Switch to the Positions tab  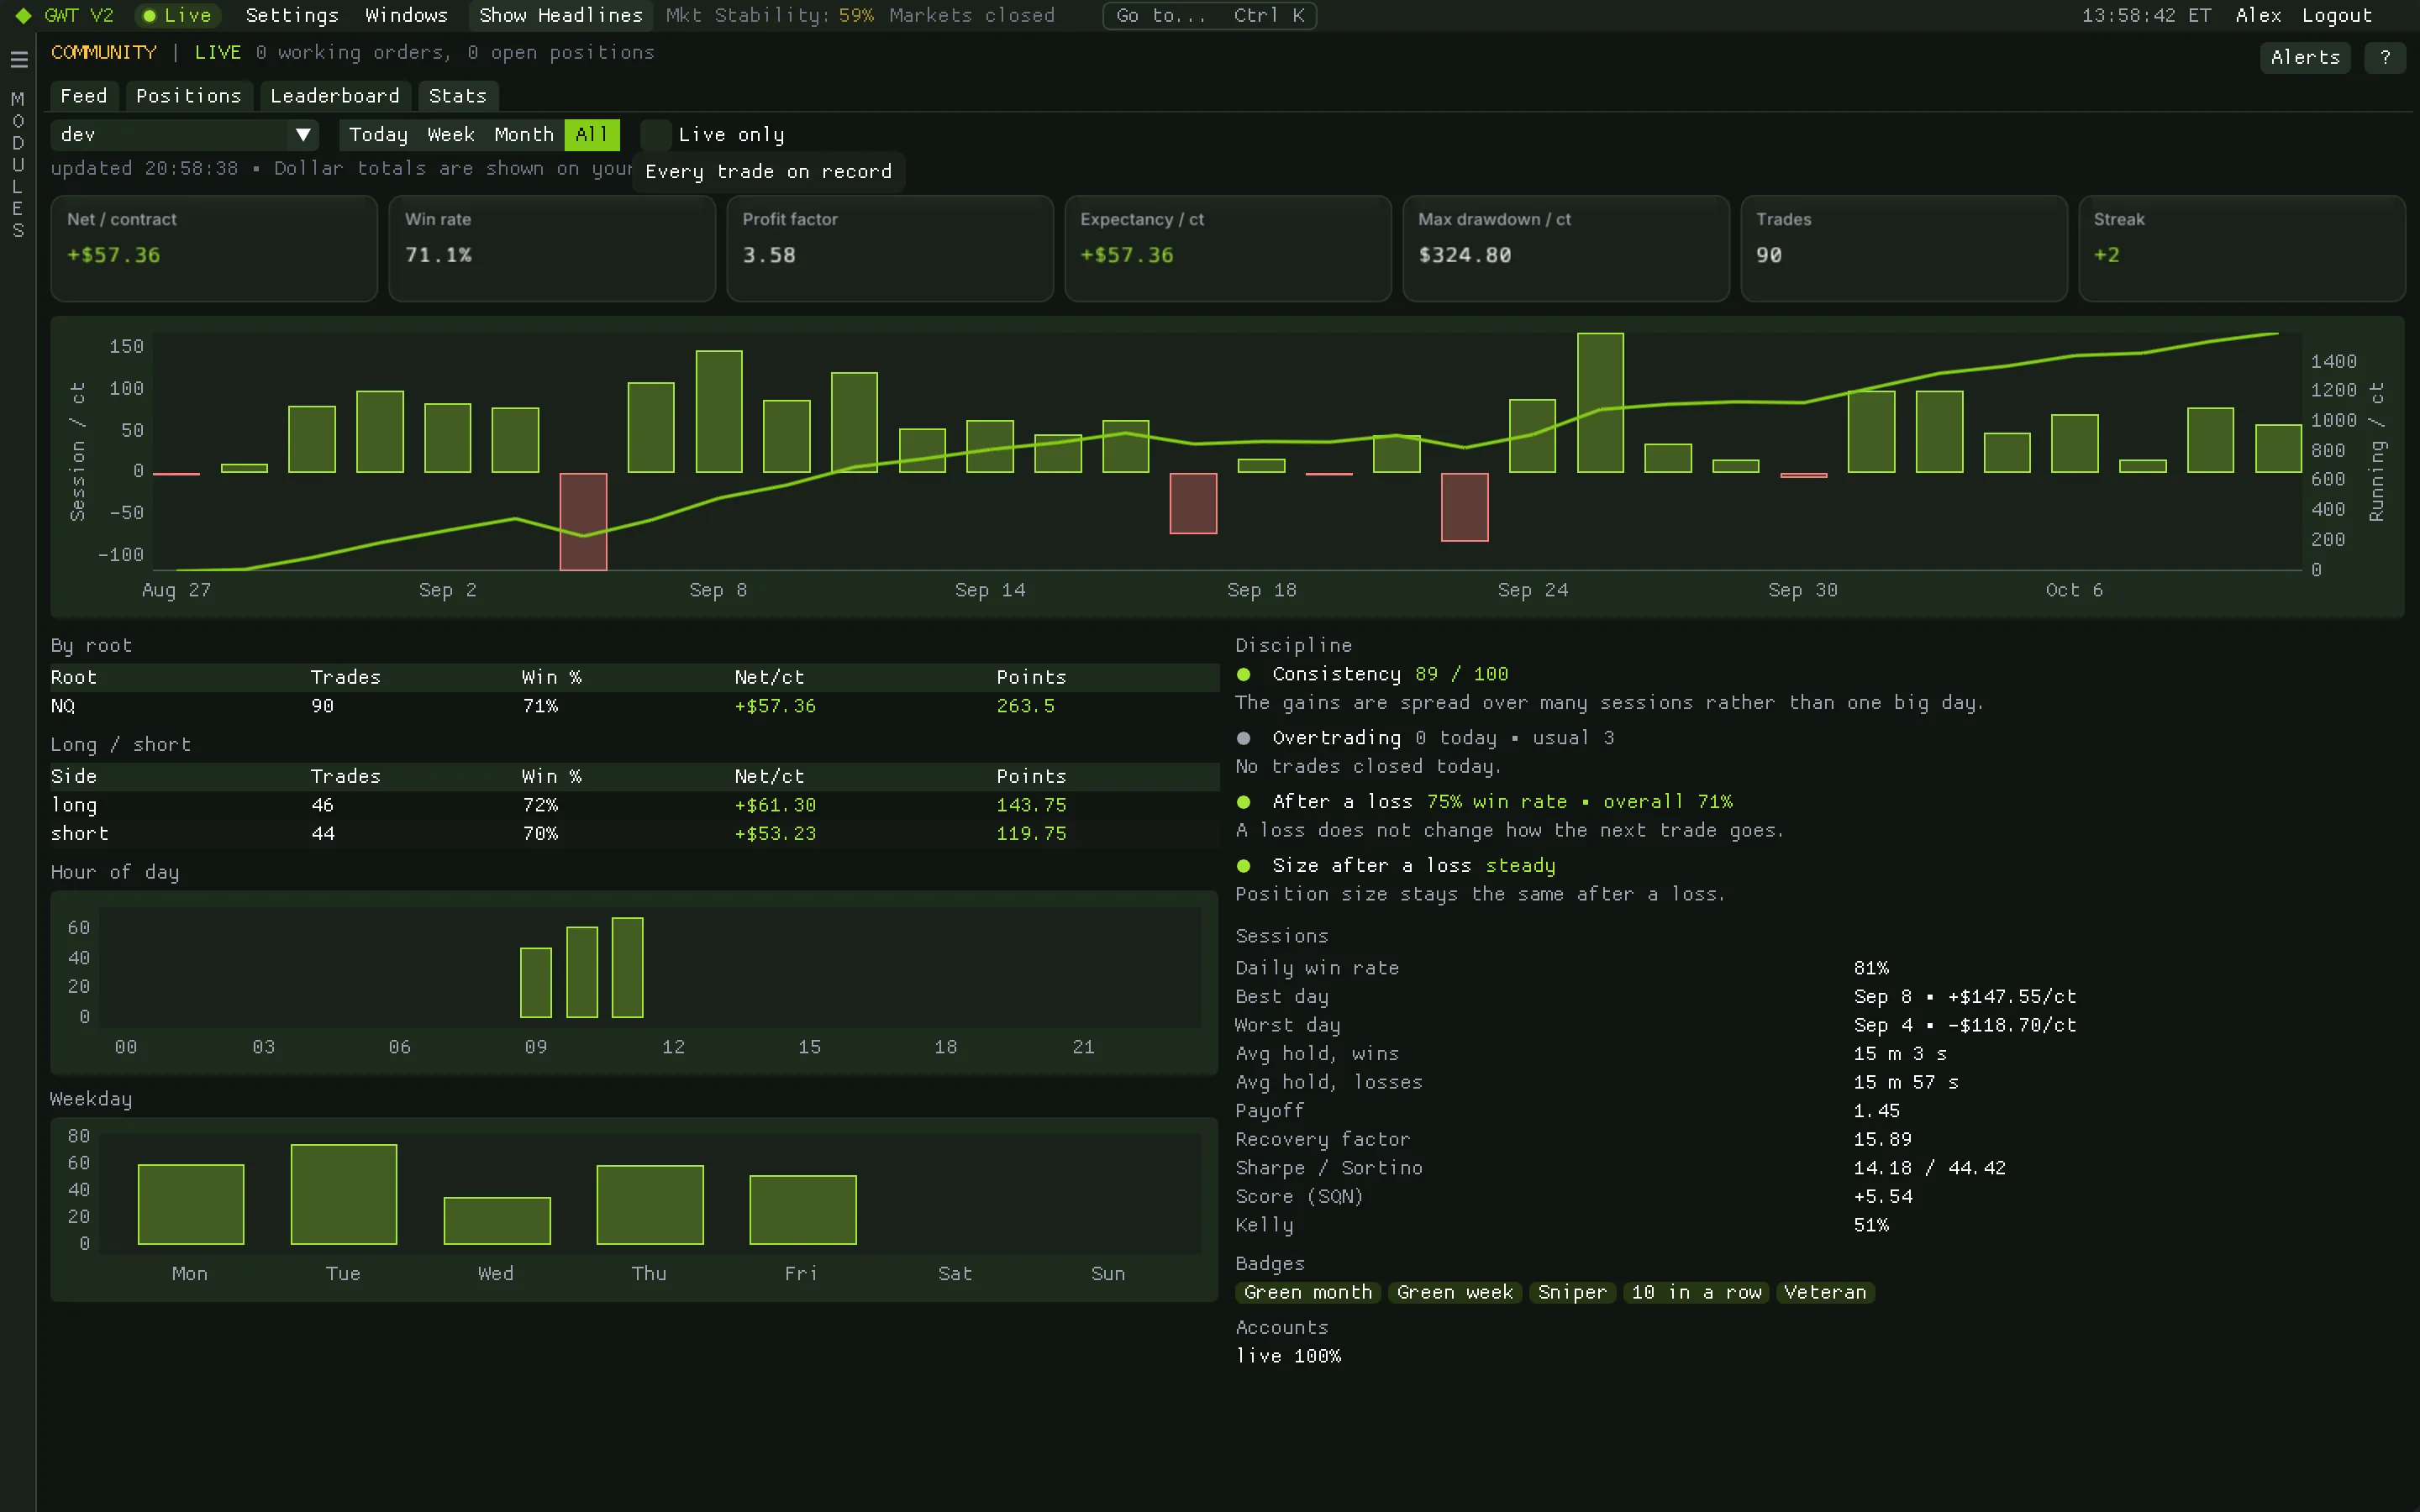[x=188, y=96]
